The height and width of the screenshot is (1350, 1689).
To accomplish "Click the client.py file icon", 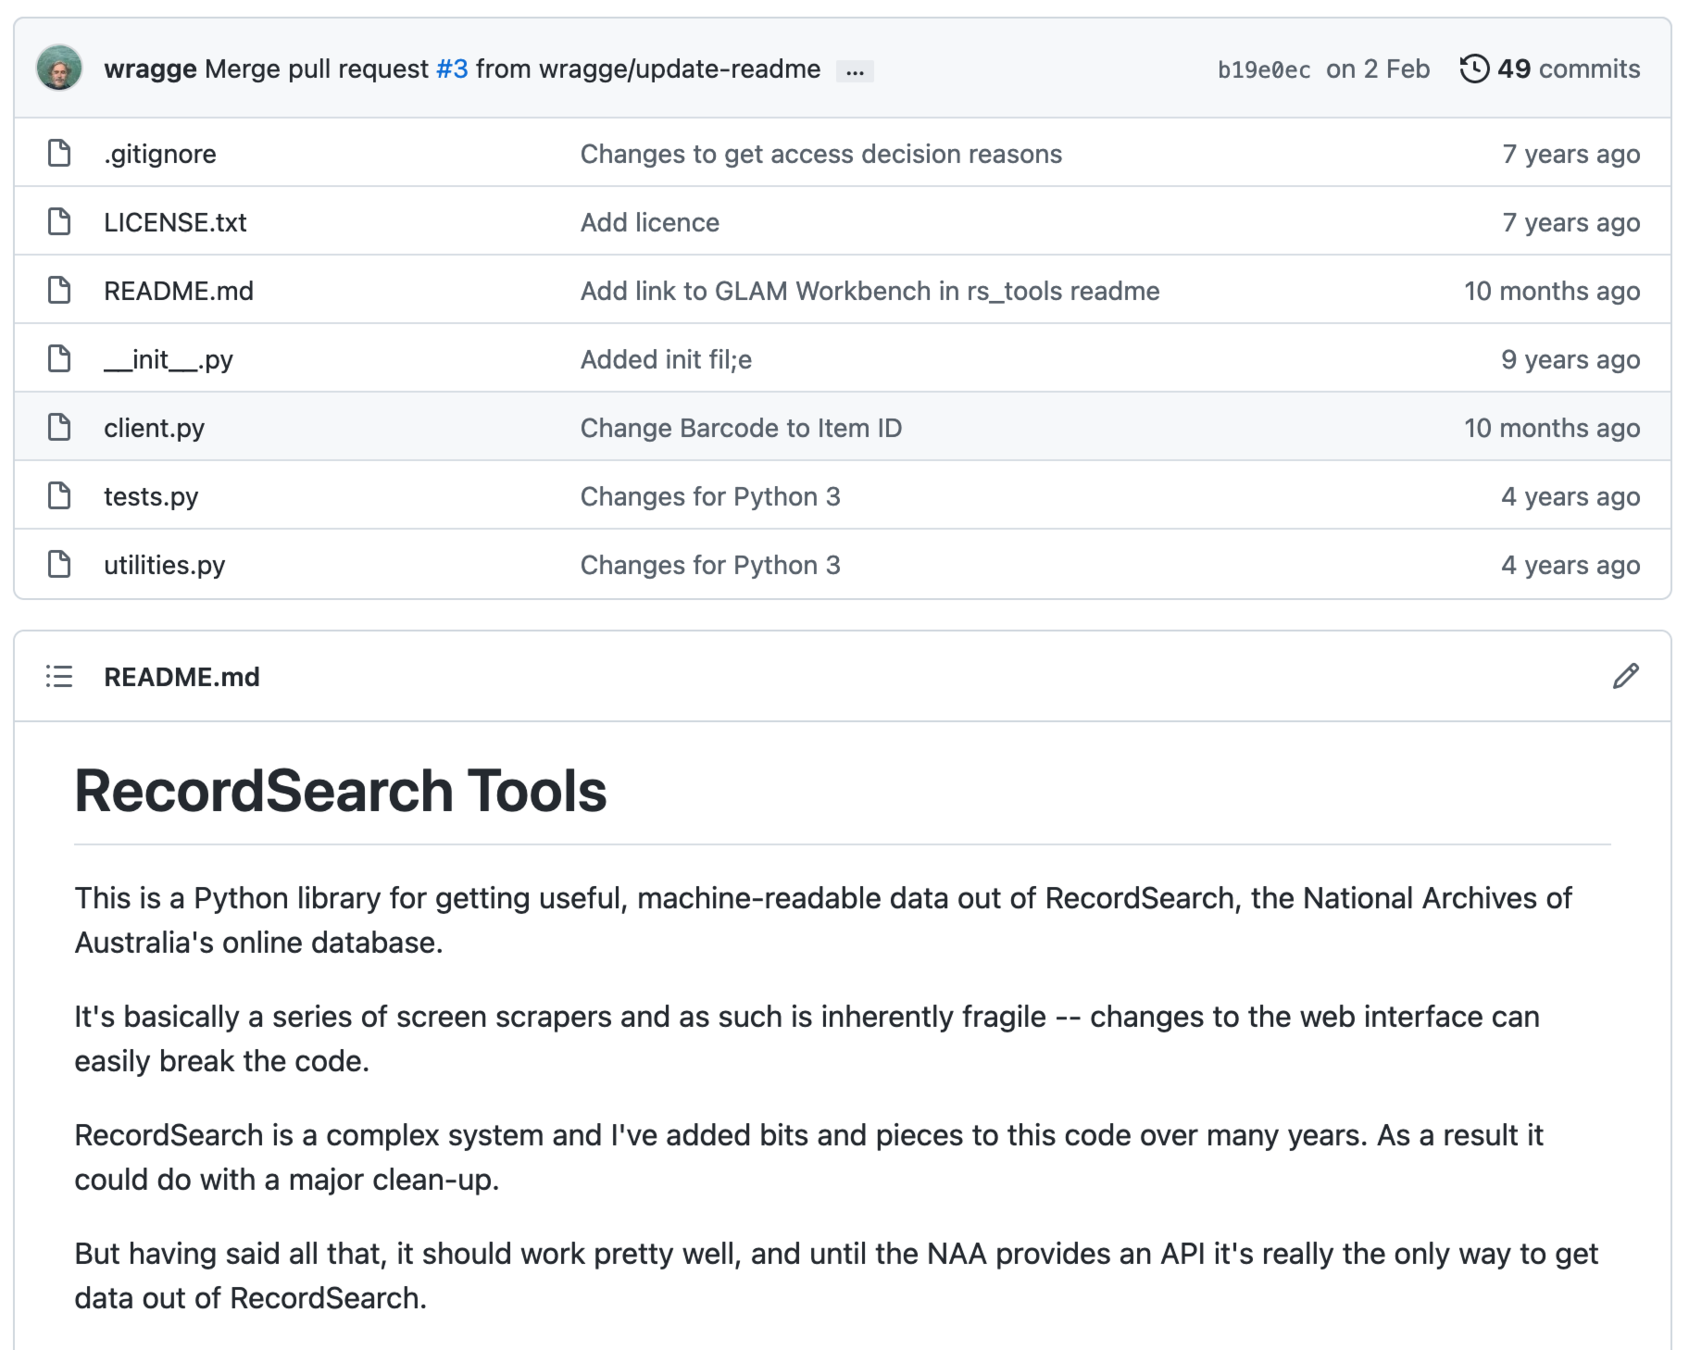I will (59, 428).
